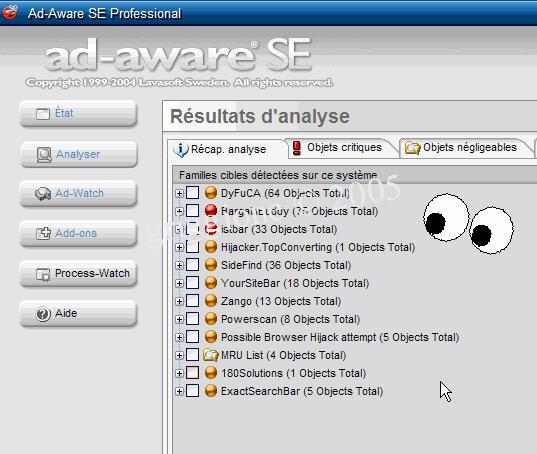Switch to the Récap. analyse tab
Image resolution: width=537 pixels, height=454 pixels.
[x=227, y=149]
